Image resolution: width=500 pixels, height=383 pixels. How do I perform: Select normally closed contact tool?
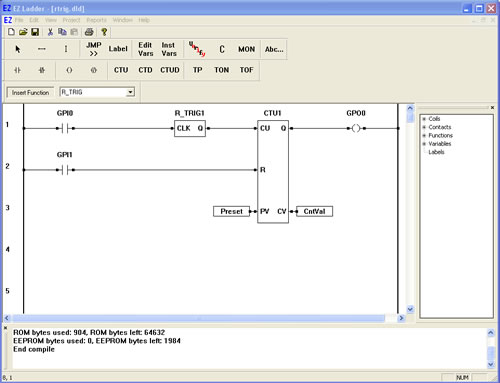point(42,70)
